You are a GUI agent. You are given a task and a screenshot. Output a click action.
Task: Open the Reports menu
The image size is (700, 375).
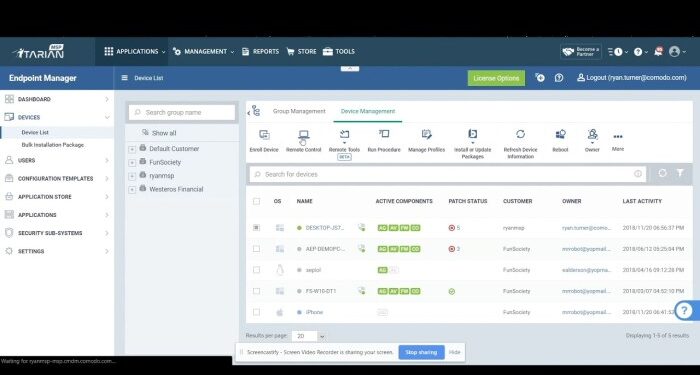(x=260, y=51)
